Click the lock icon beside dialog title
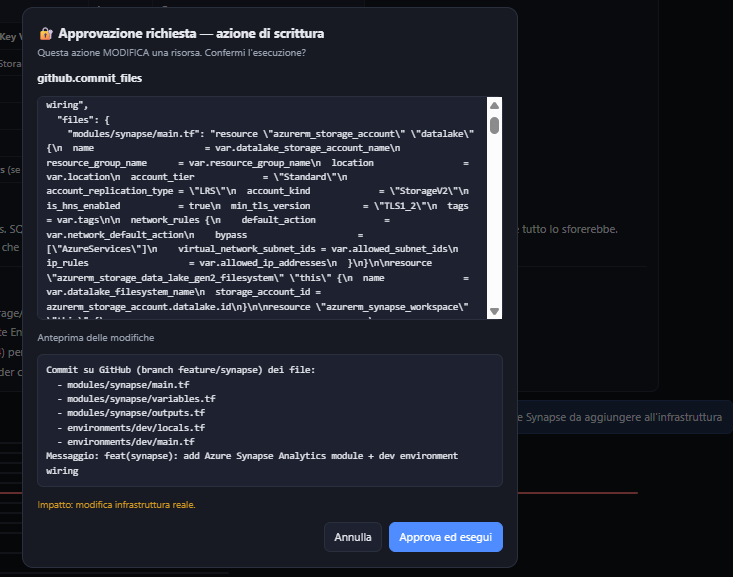Viewport: 733px width, 577px height. (x=45, y=34)
